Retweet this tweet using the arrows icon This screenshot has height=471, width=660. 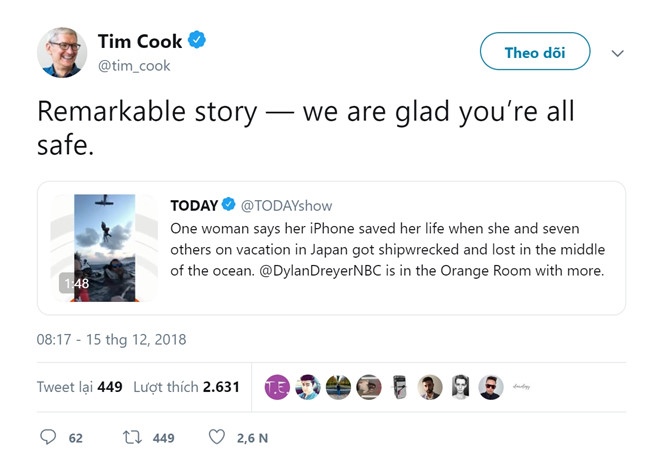coord(130,437)
